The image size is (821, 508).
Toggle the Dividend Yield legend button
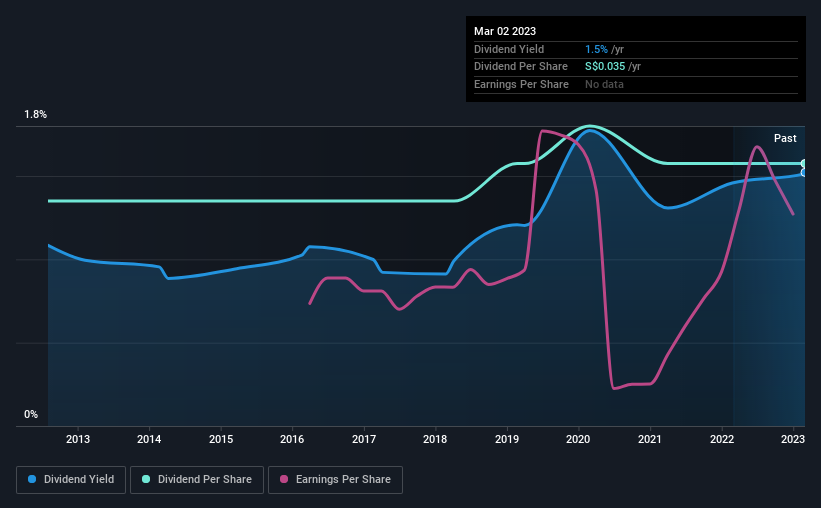[71, 480]
